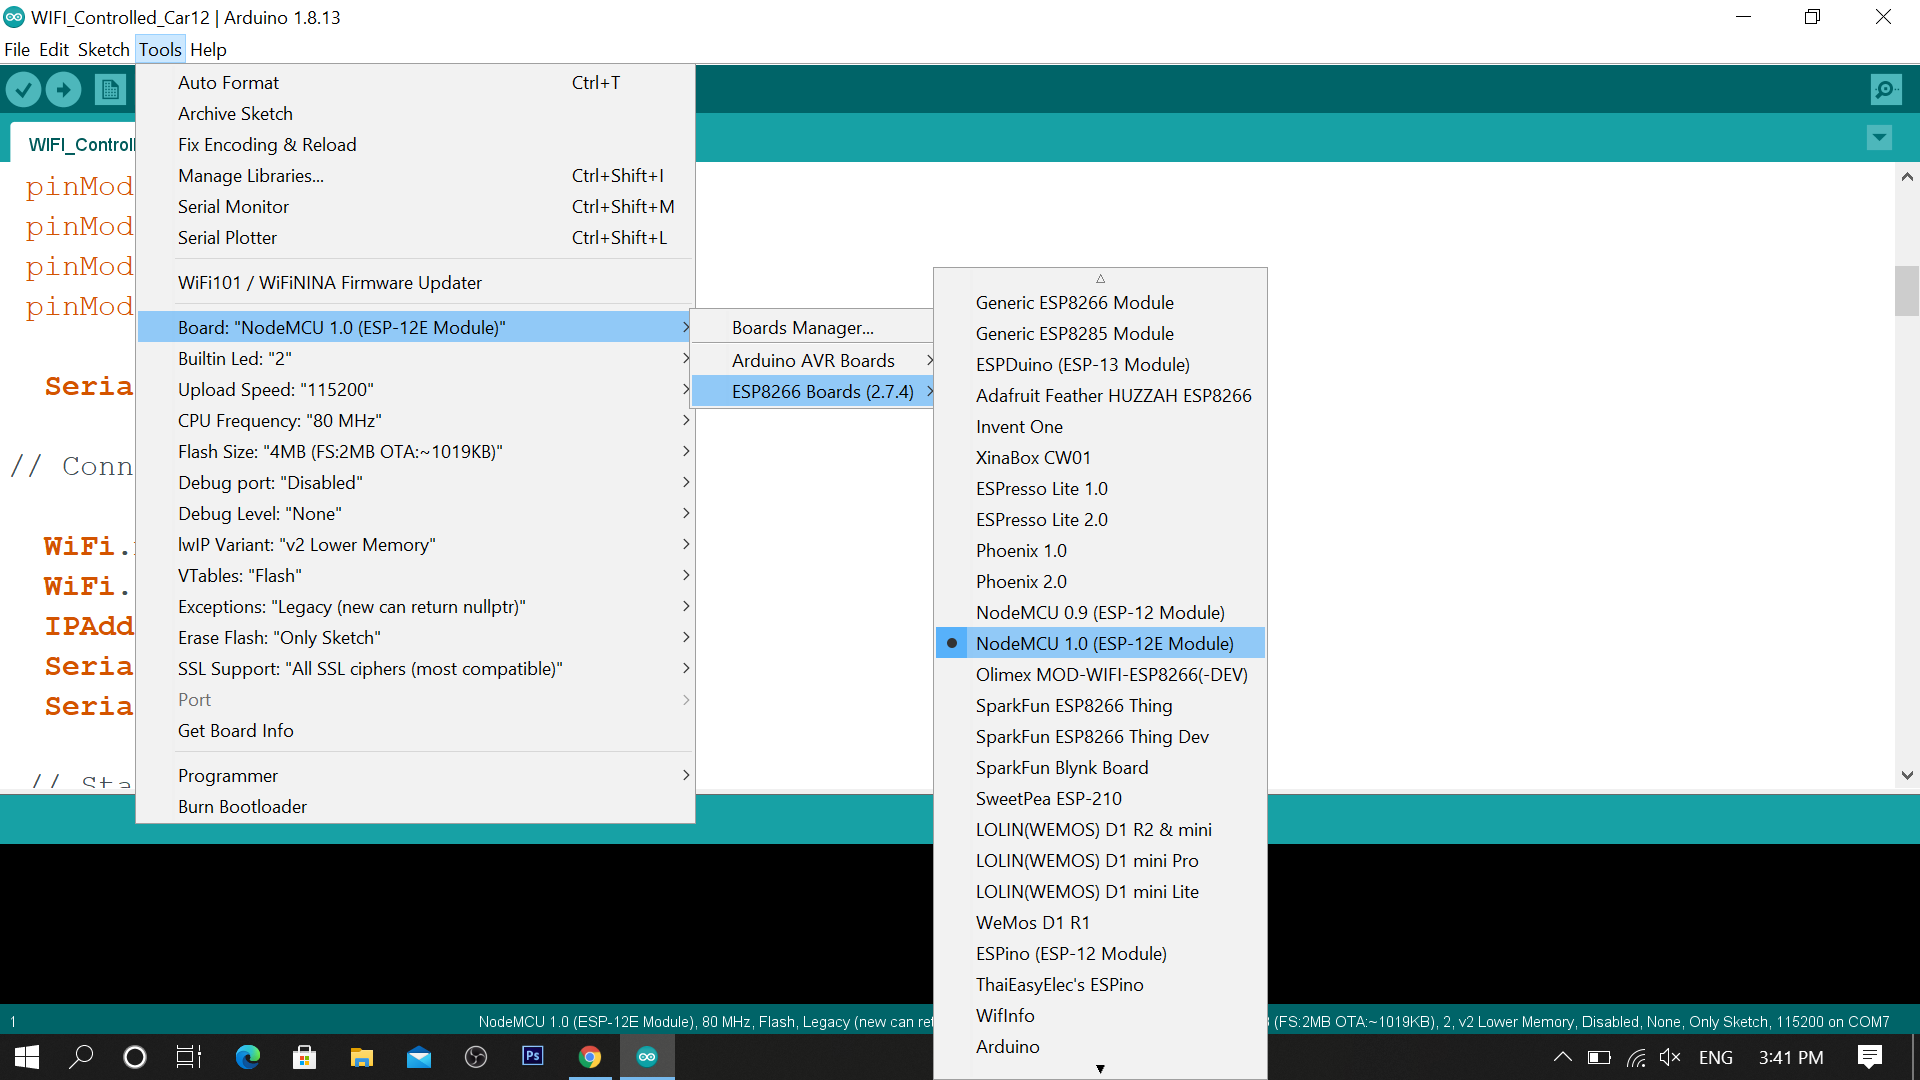Scroll down the board list

click(x=1100, y=1068)
